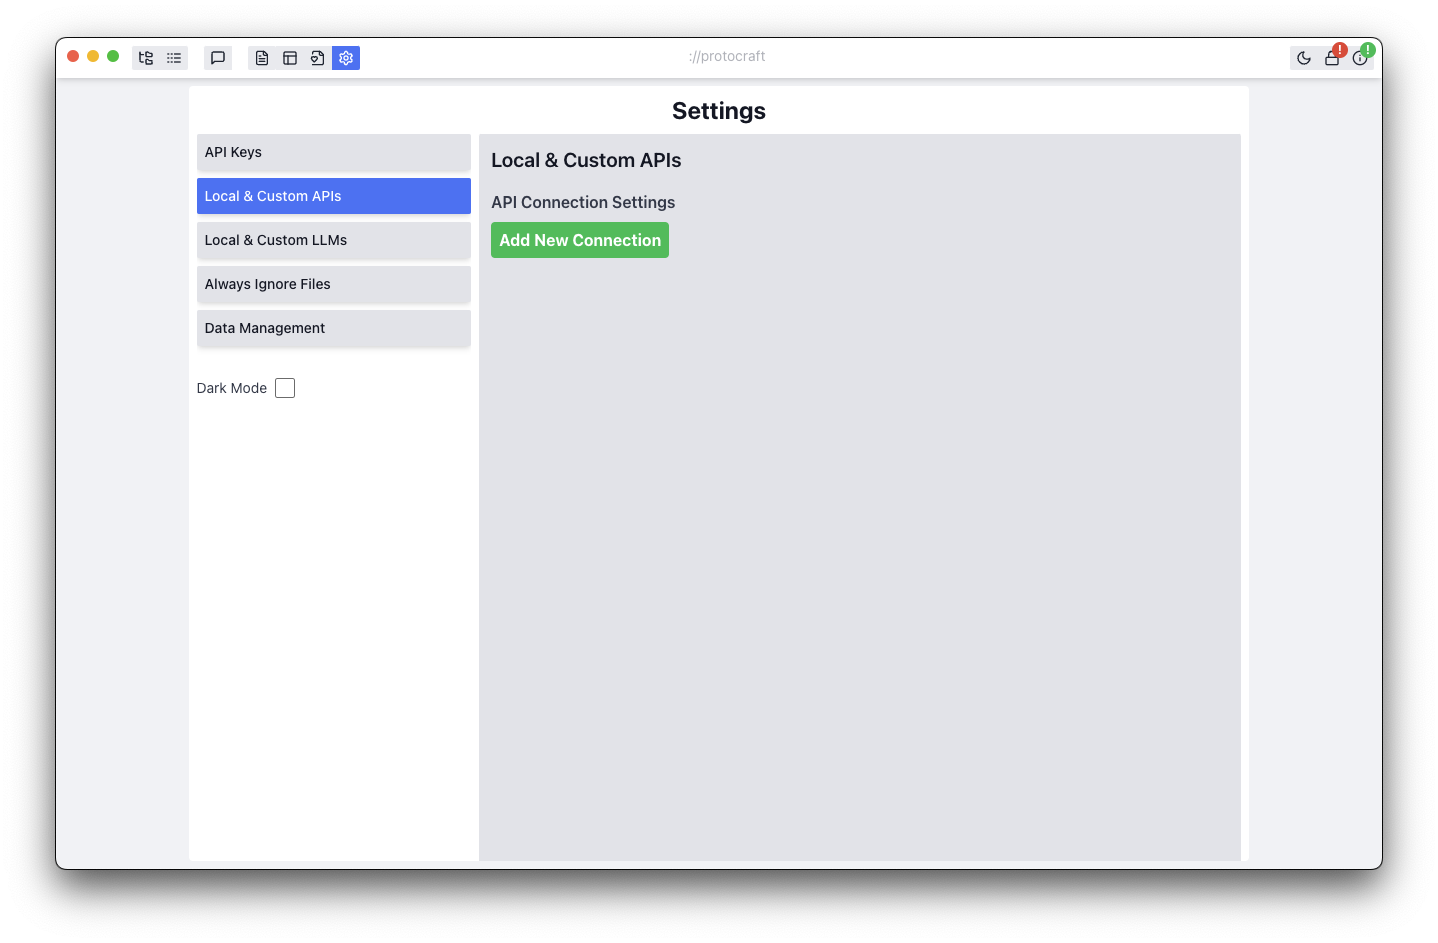Image resolution: width=1438 pixels, height=943 pixels.
Task: Click the document with heart icon
Action: [318, 58]
